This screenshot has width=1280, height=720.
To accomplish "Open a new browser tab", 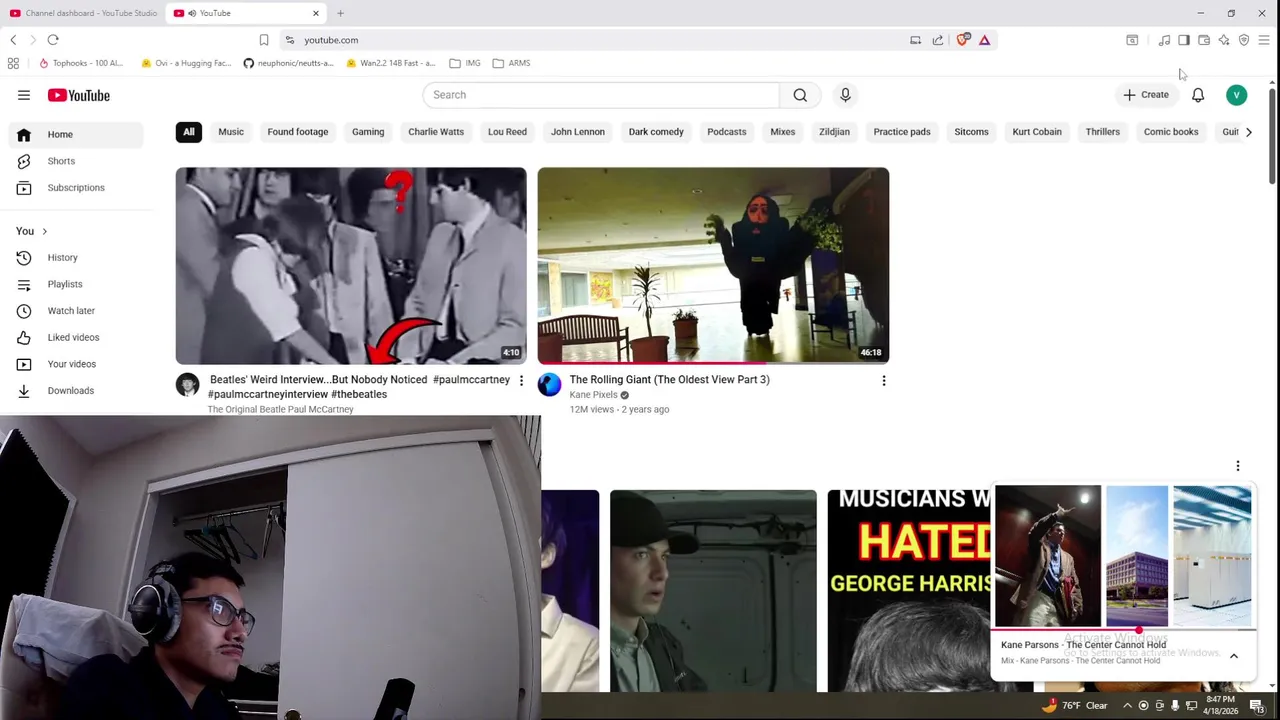I will point(340,13).
